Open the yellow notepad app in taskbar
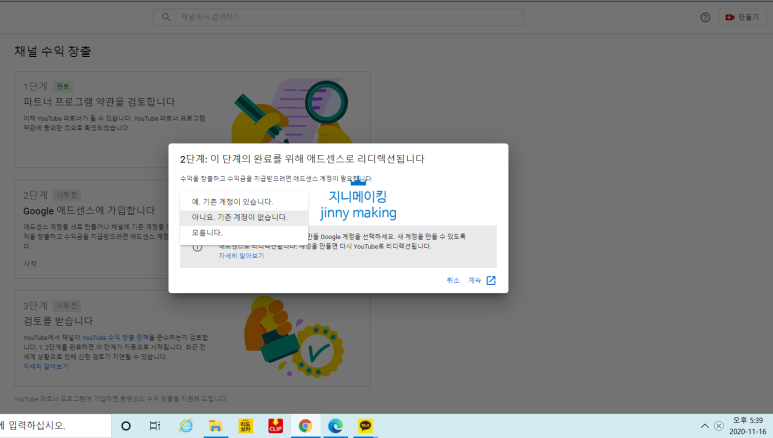773x438 pixels. [246, 426]
